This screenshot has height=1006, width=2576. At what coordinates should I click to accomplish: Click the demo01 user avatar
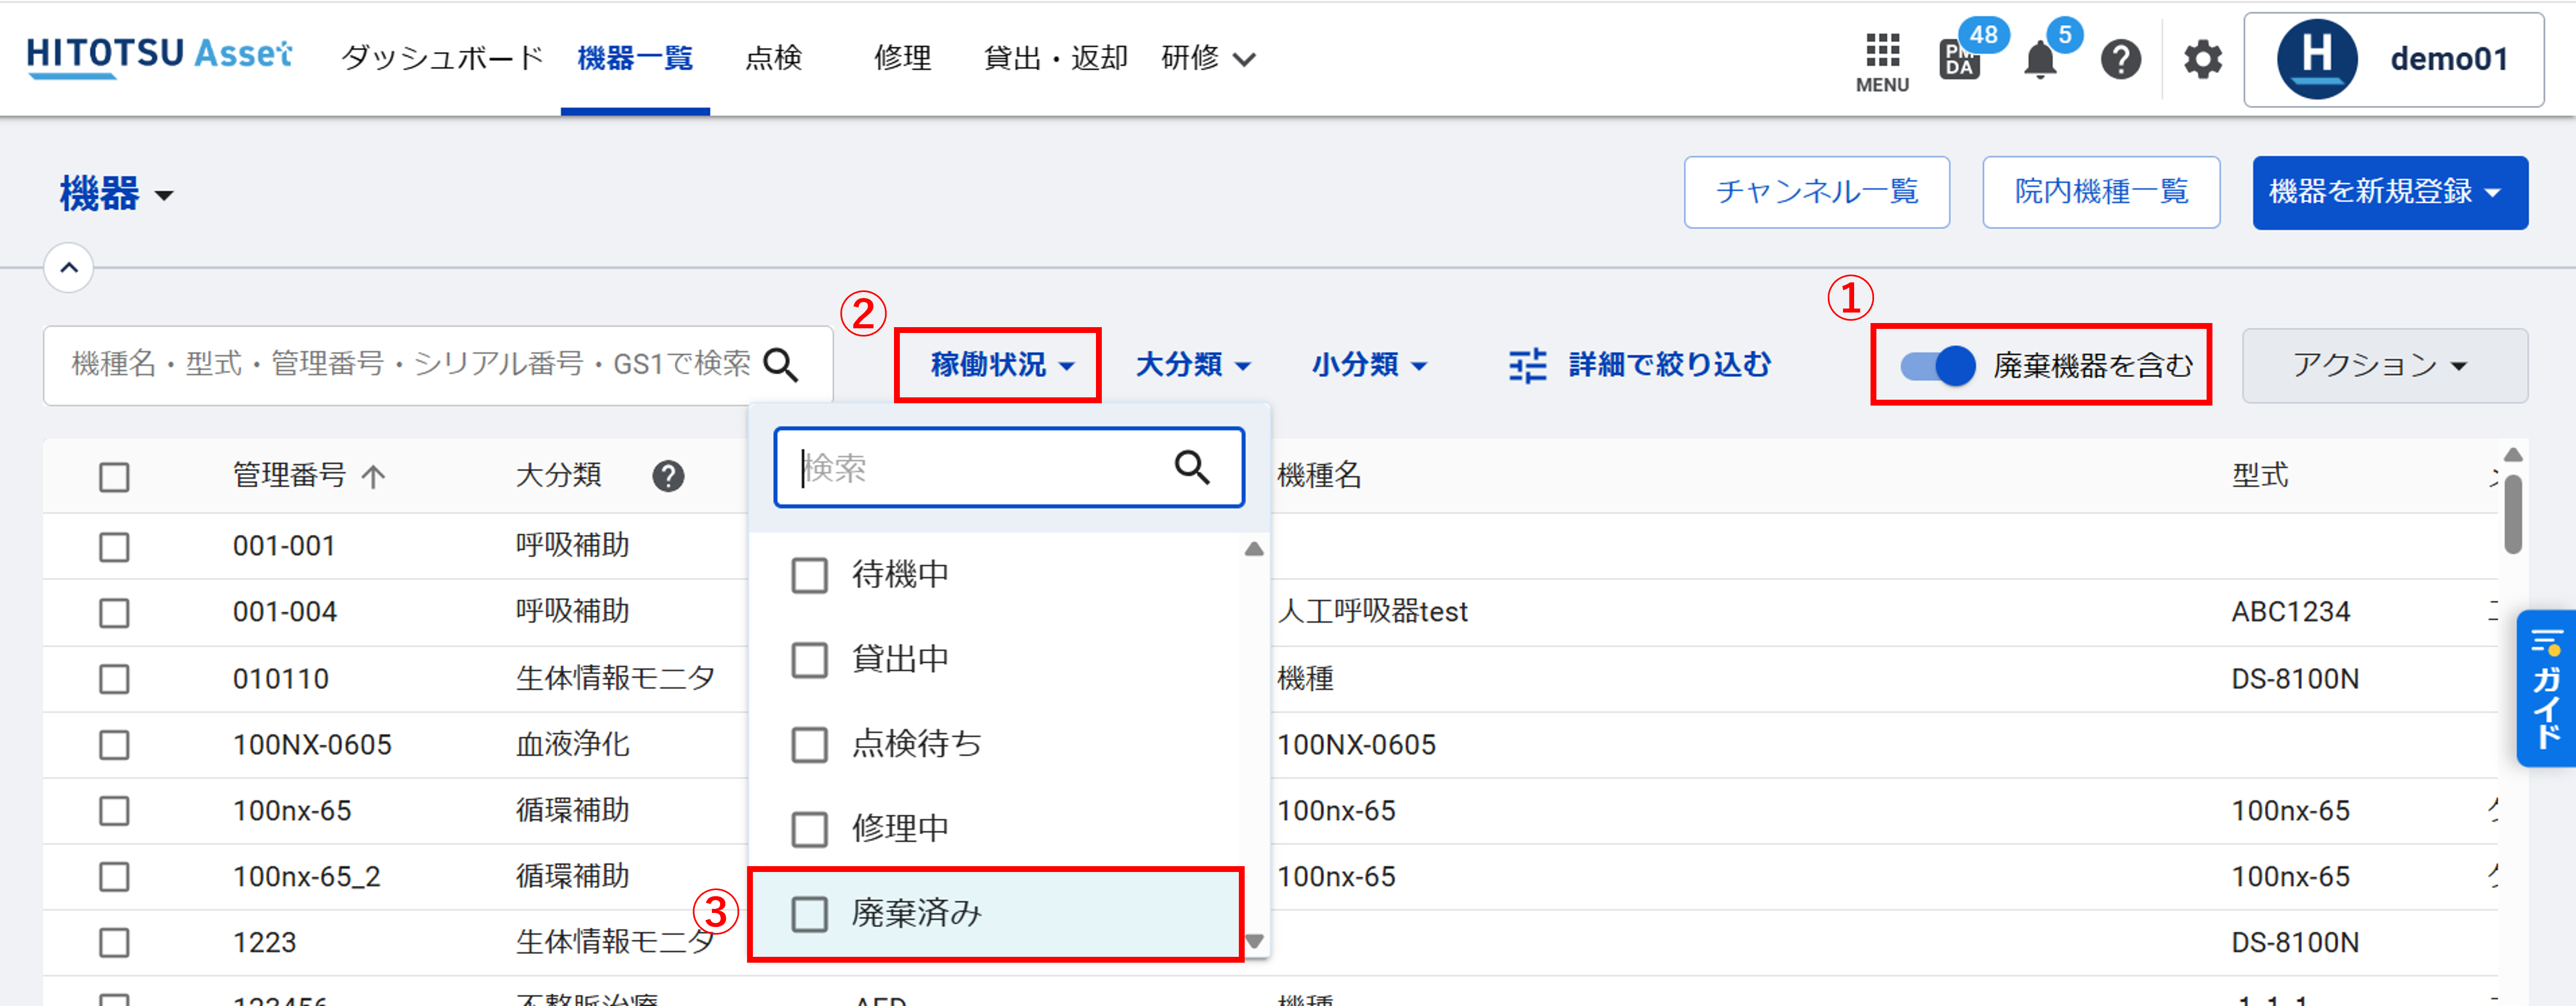tap(2317, 60)
